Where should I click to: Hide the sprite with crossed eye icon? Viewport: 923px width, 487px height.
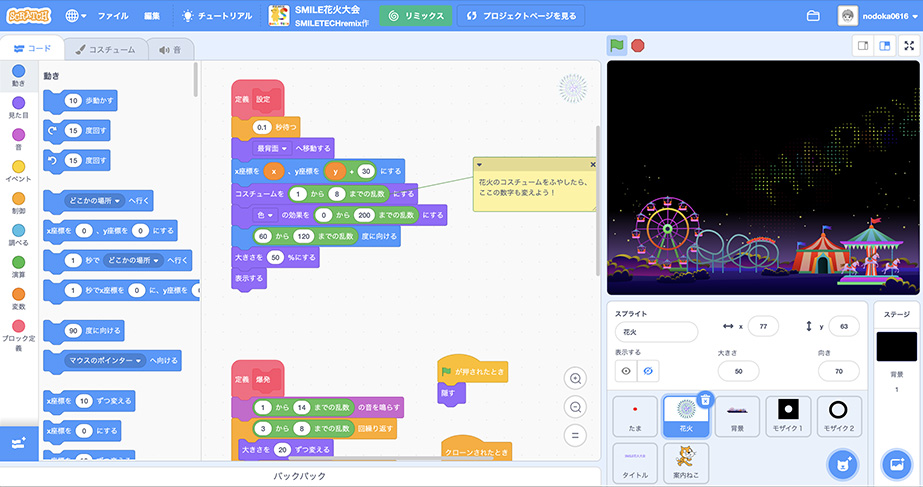coord(648,371)
